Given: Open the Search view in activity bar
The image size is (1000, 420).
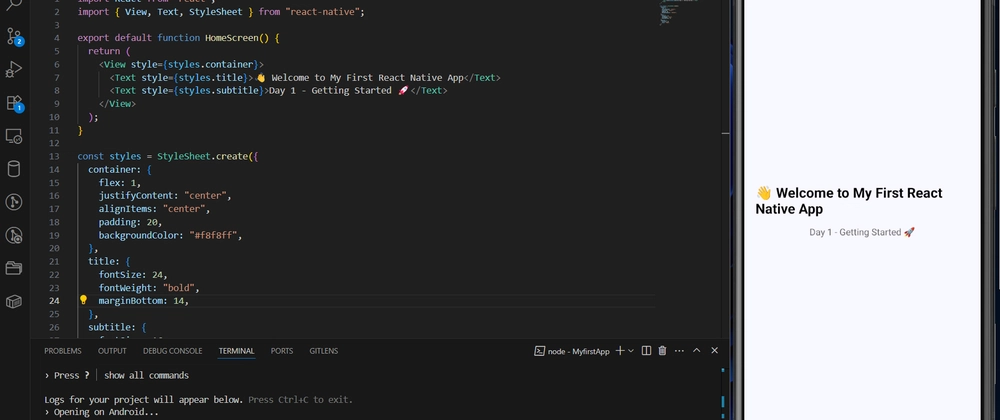Looking at the screenshot, I should (x=13, y=4).
